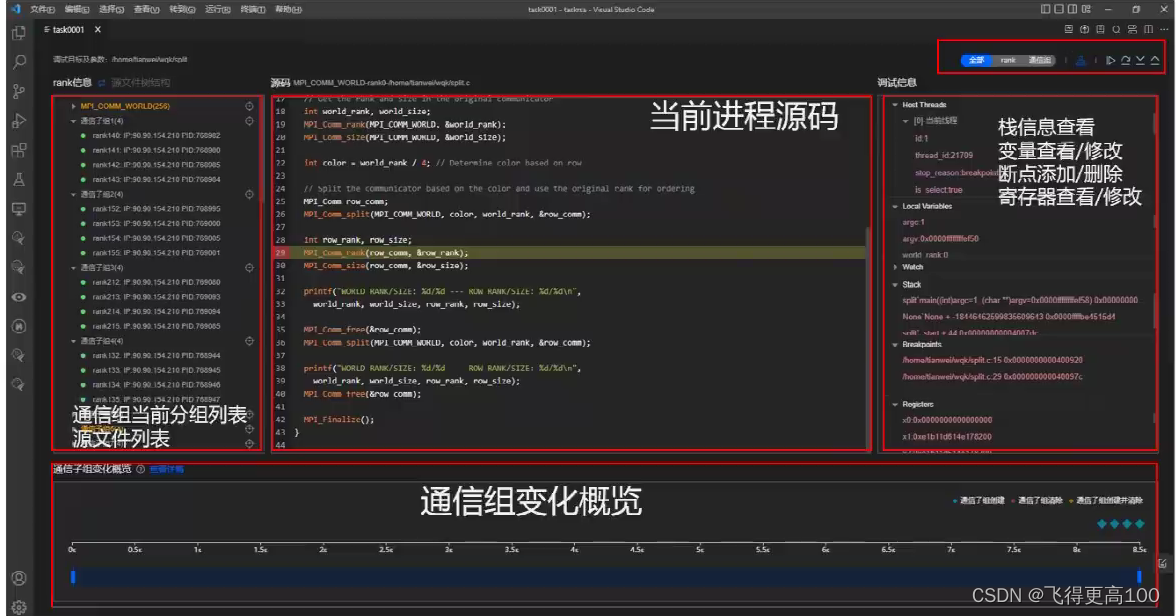The image size is (1176, 616).
Task: Toggle panel layout icon in title bar
Action: point(1059,9)
